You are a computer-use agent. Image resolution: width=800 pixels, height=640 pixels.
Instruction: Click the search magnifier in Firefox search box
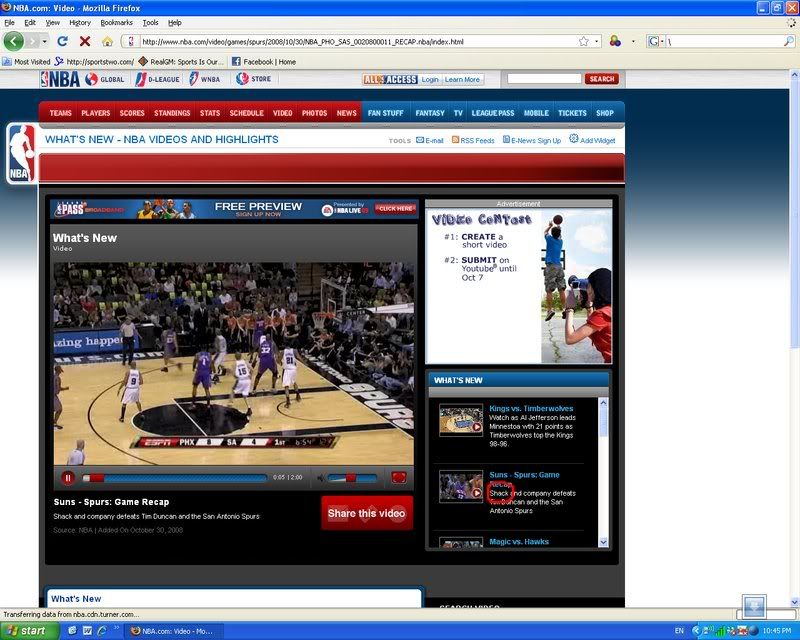coord(789,41)
